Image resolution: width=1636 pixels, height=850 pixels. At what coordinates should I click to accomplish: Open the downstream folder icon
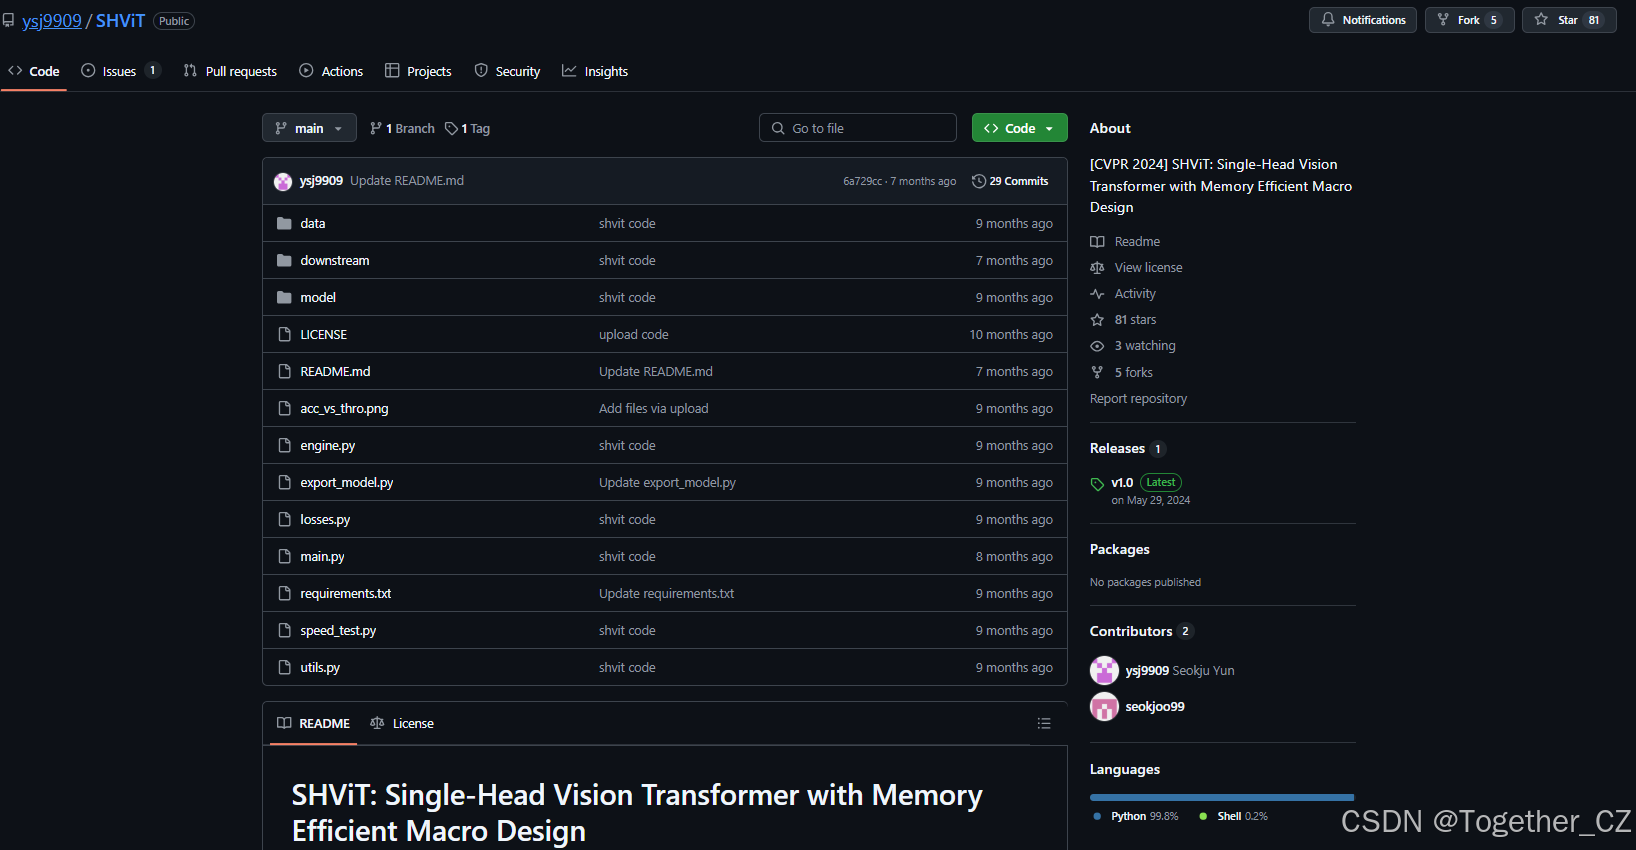click(284, 261)
